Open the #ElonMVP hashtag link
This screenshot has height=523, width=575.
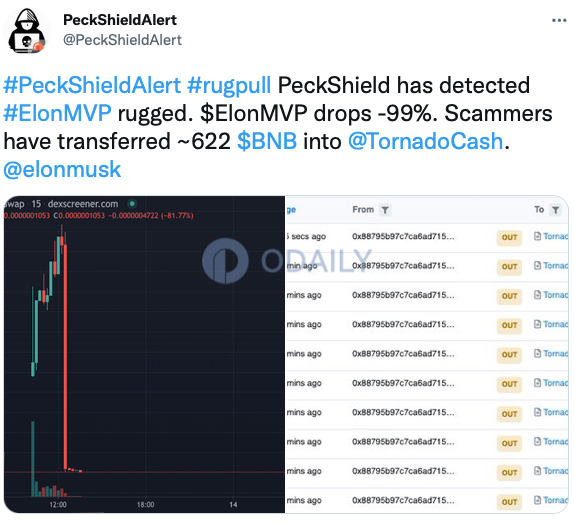tap(57, 113)
